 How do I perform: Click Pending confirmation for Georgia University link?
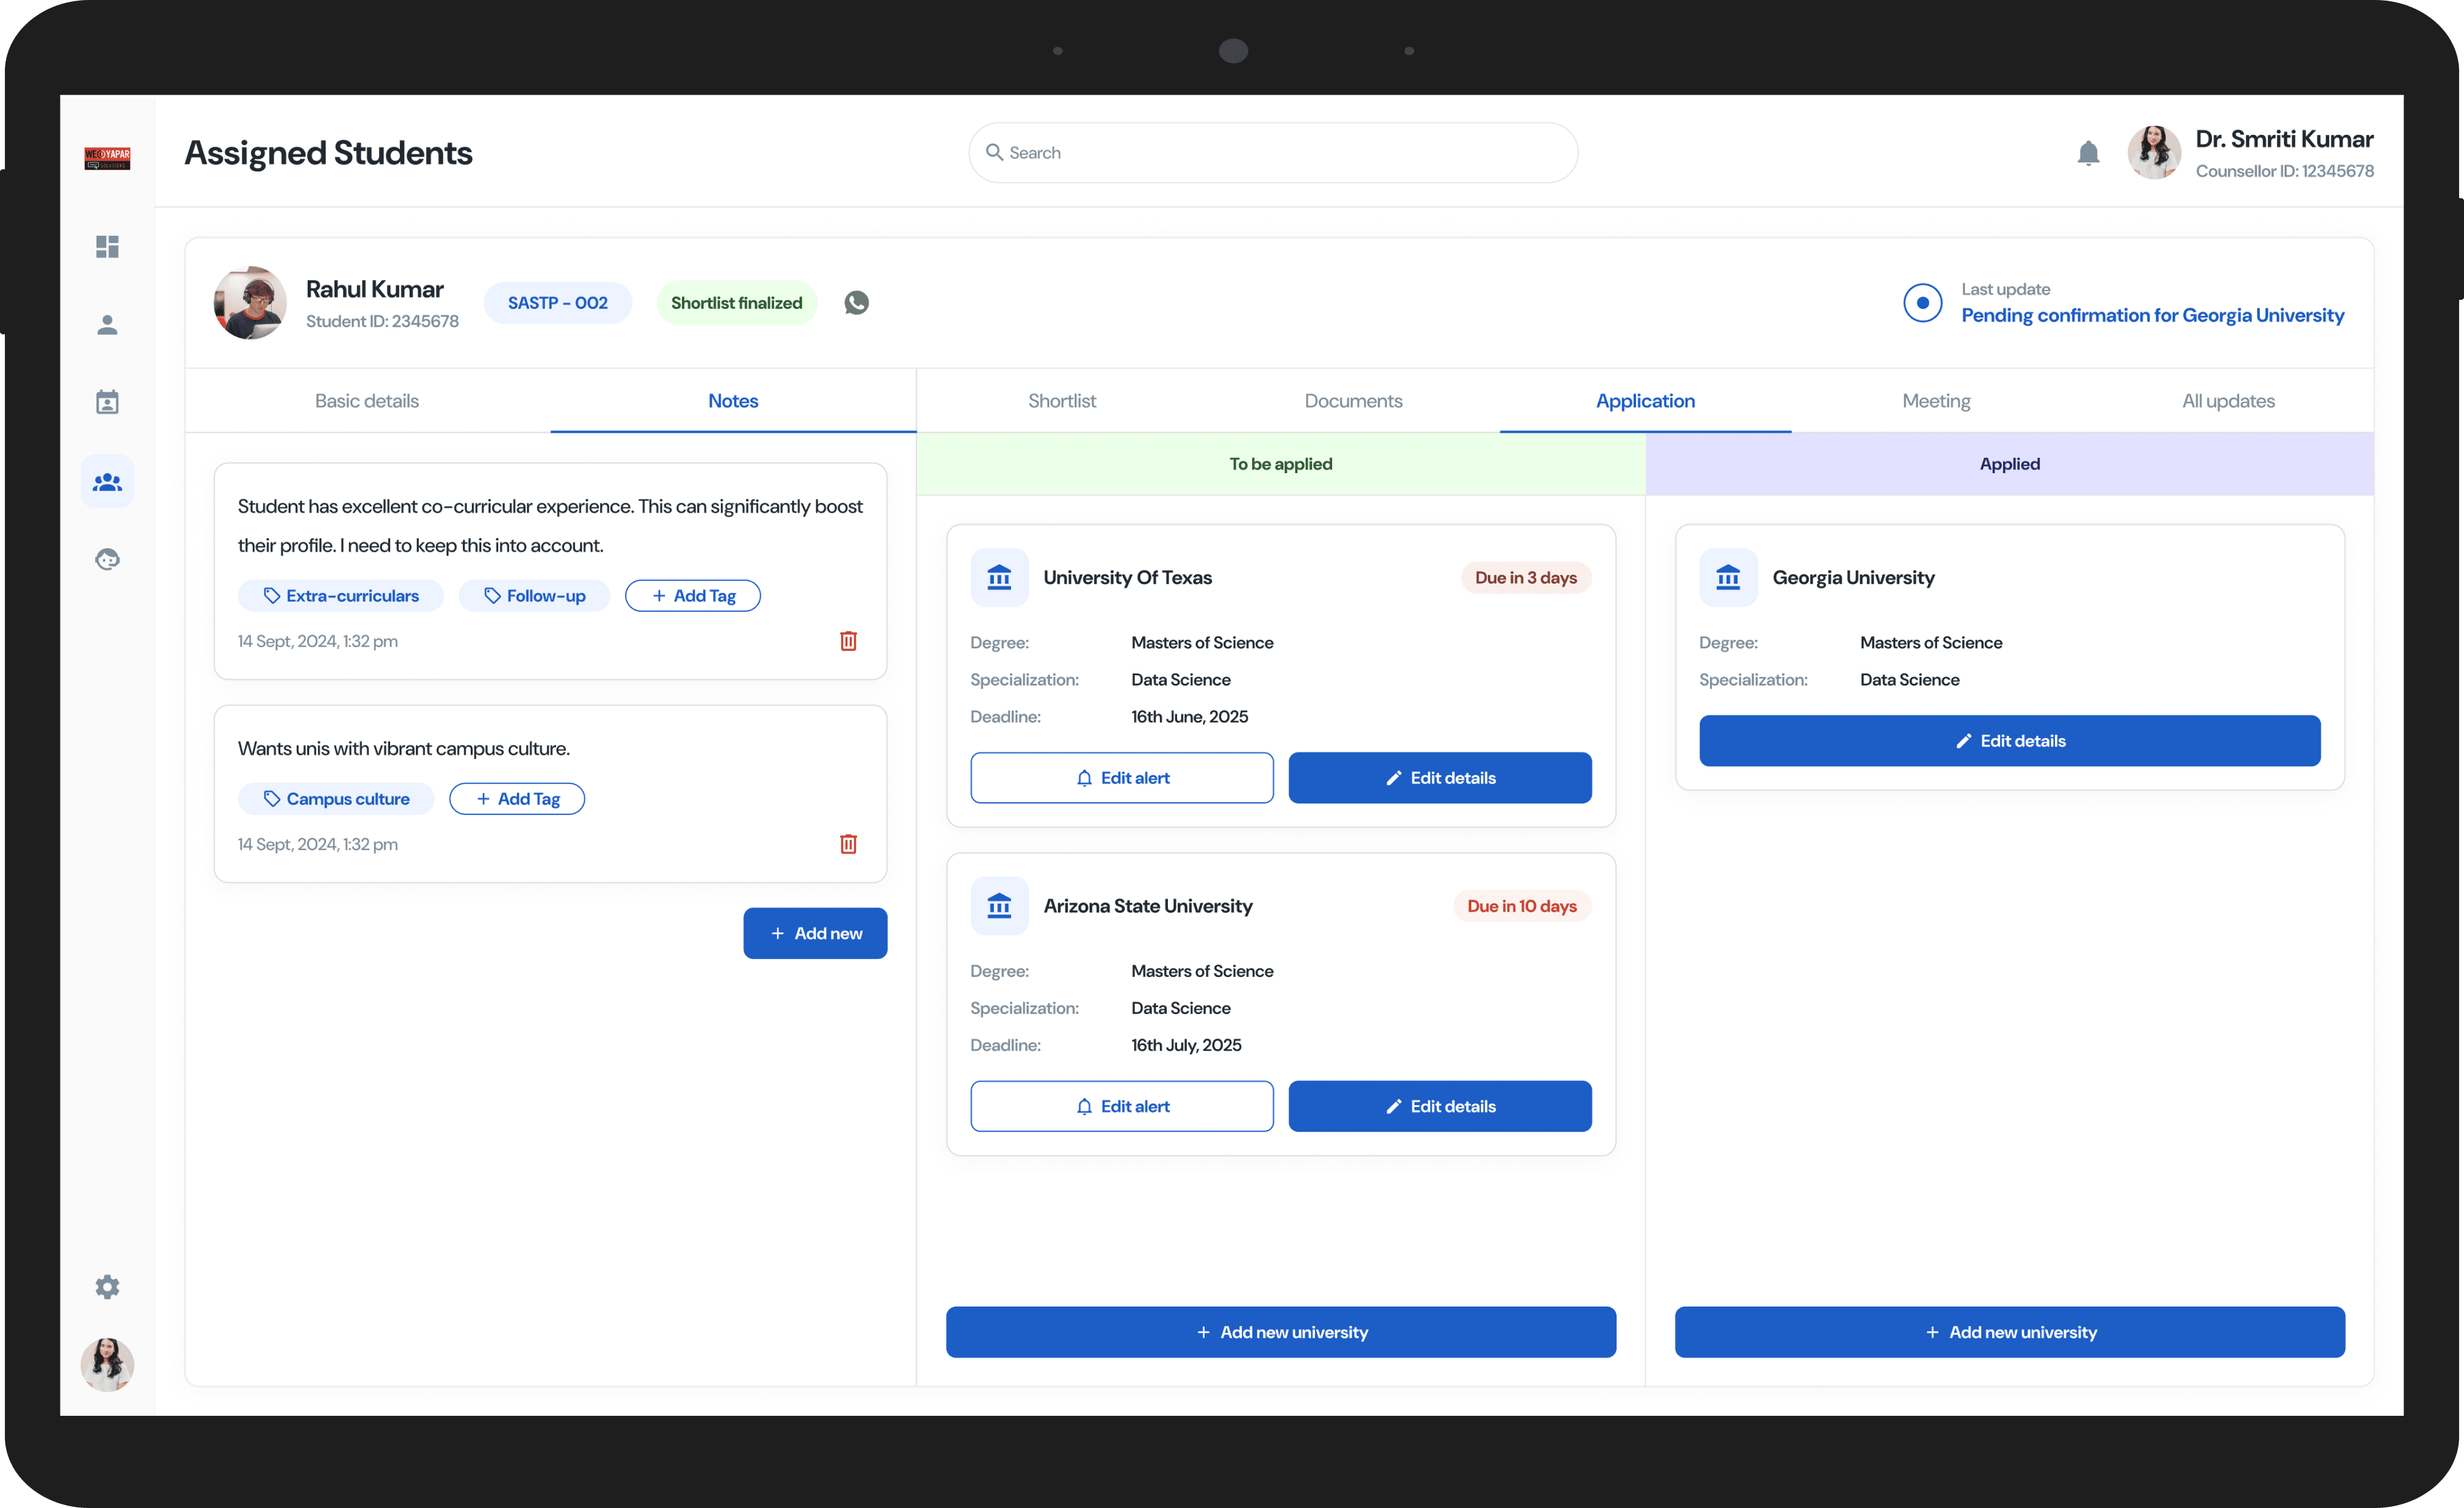point(2151,316)
